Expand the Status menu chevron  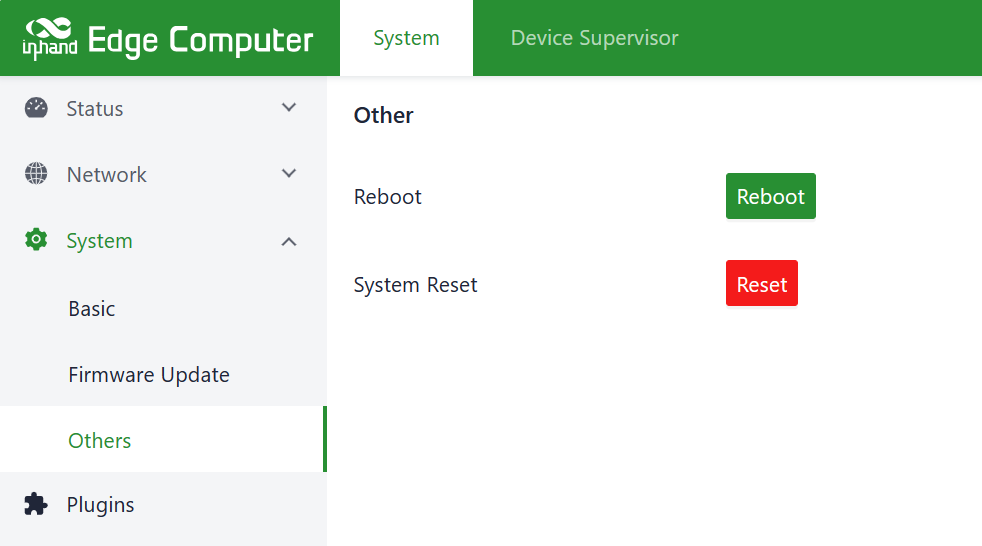(289, 108)
